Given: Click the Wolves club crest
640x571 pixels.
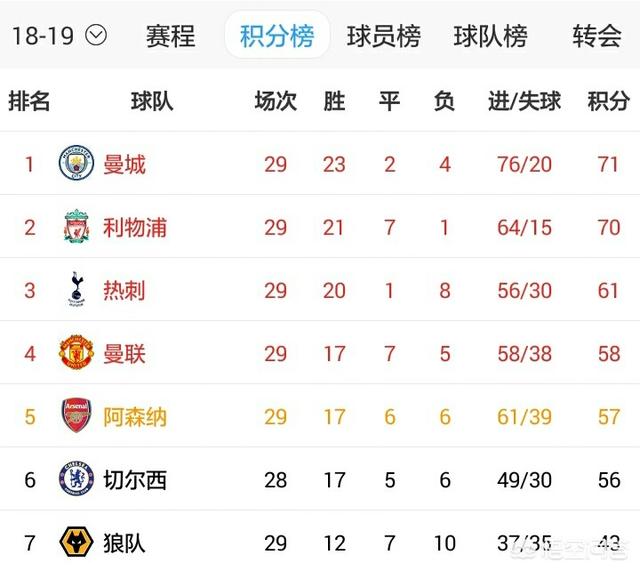Looking at the screenshot, I should (76, 543).
